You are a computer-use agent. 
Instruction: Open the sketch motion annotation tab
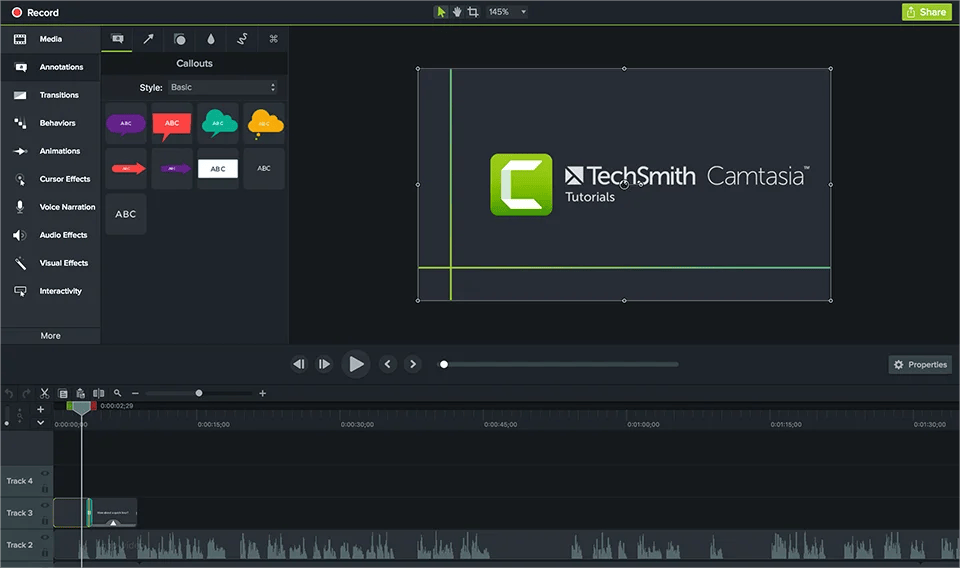241,39
